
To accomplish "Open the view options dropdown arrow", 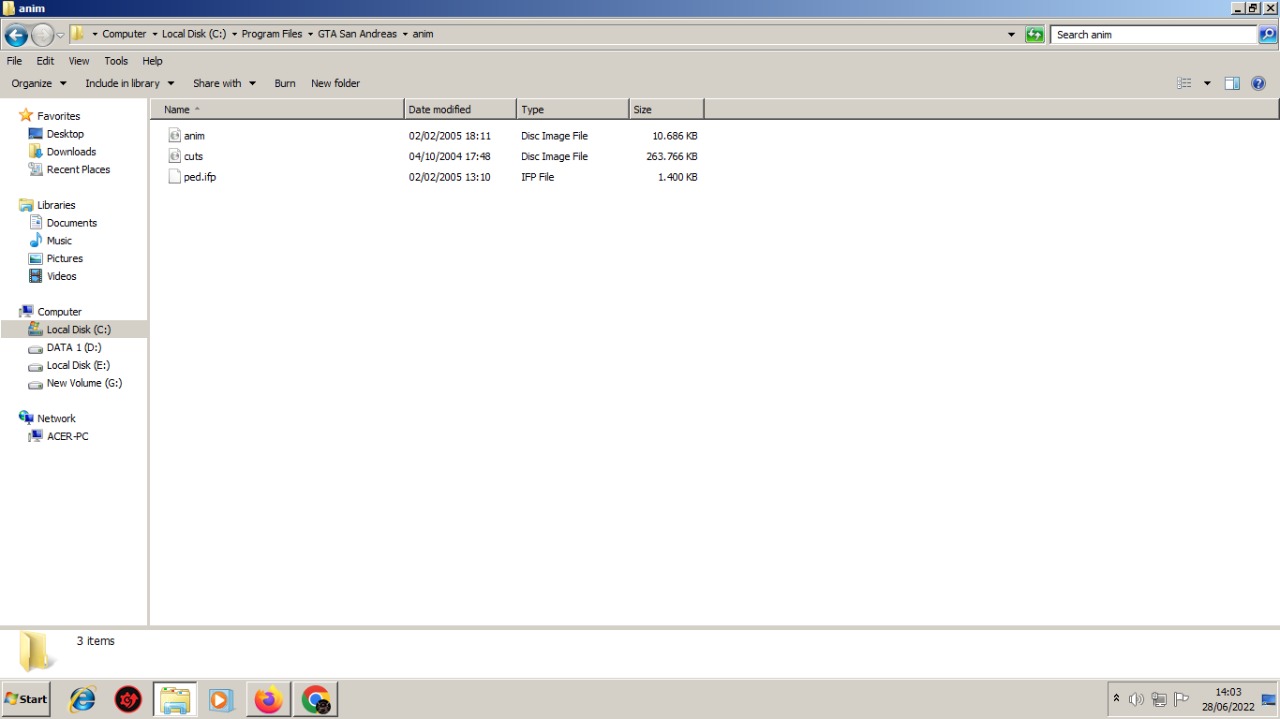I will click(1207, 84).
